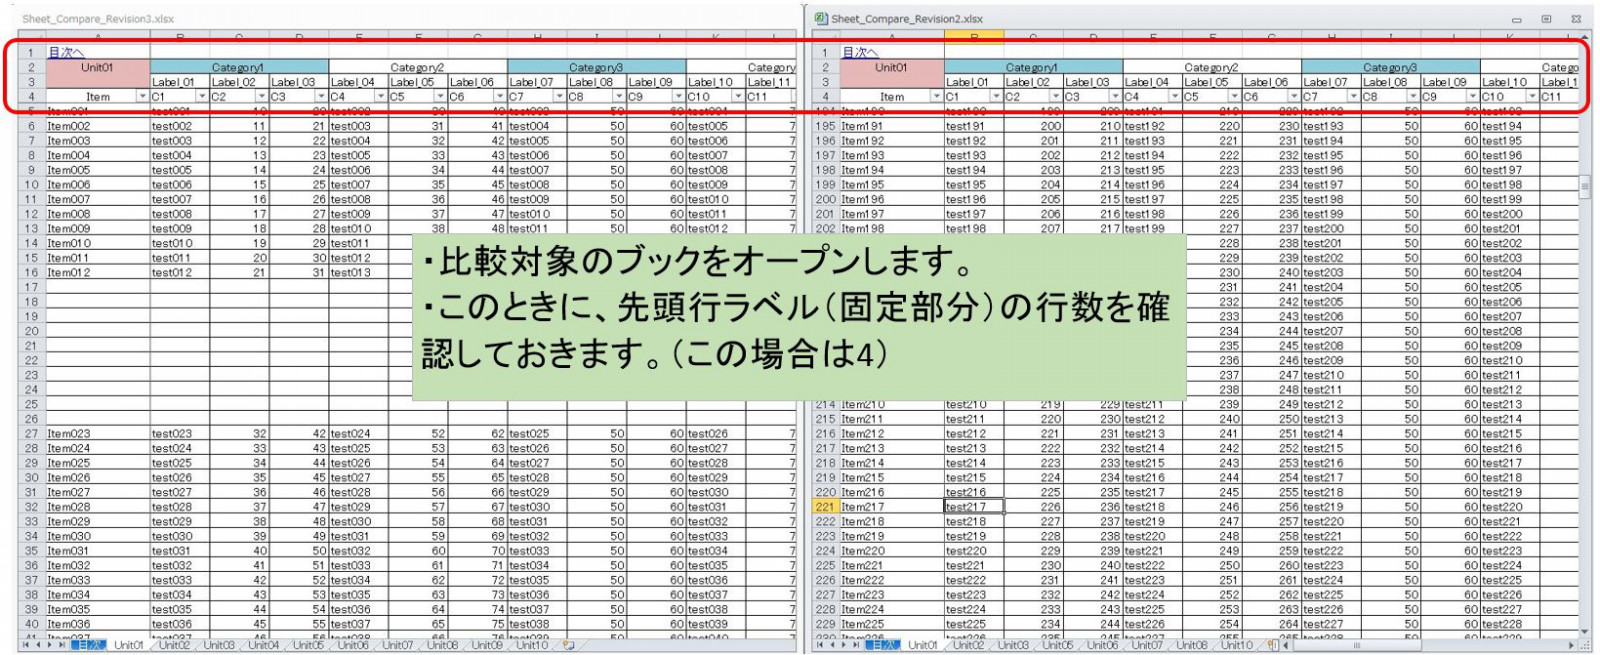Select Category3 header cell in Revision2 window
The image size is (1600, 655).
[1390, 67]
